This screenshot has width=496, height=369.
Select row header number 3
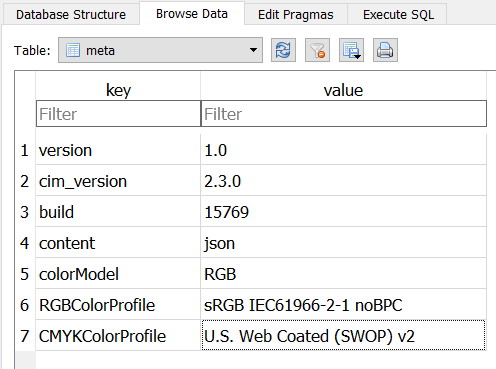(25, 211)
